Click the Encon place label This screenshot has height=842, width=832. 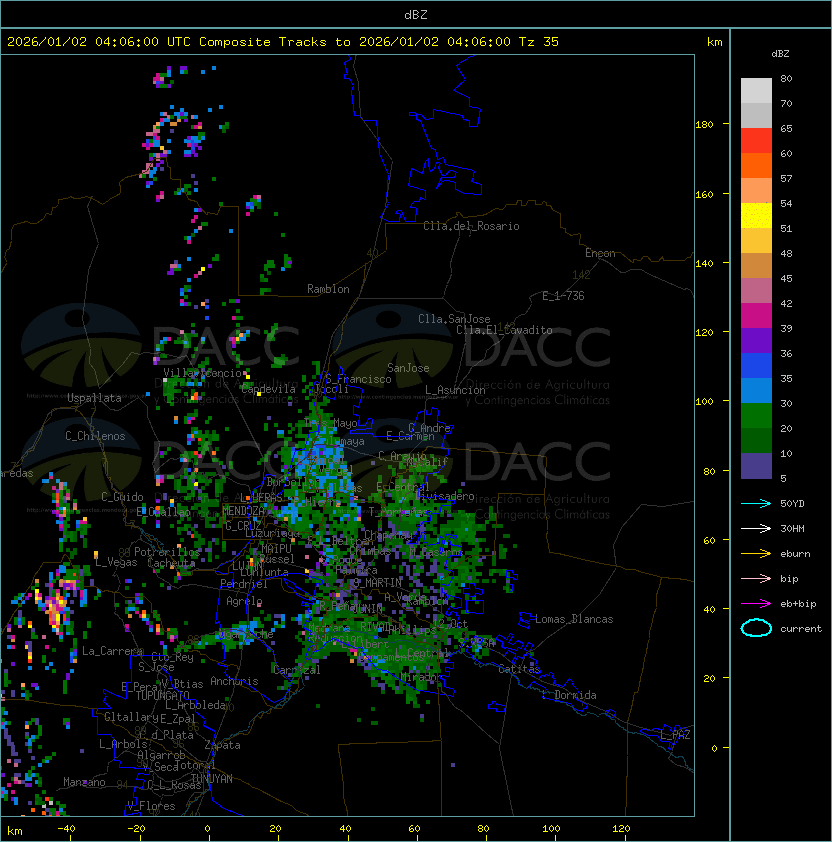[600, 252]
